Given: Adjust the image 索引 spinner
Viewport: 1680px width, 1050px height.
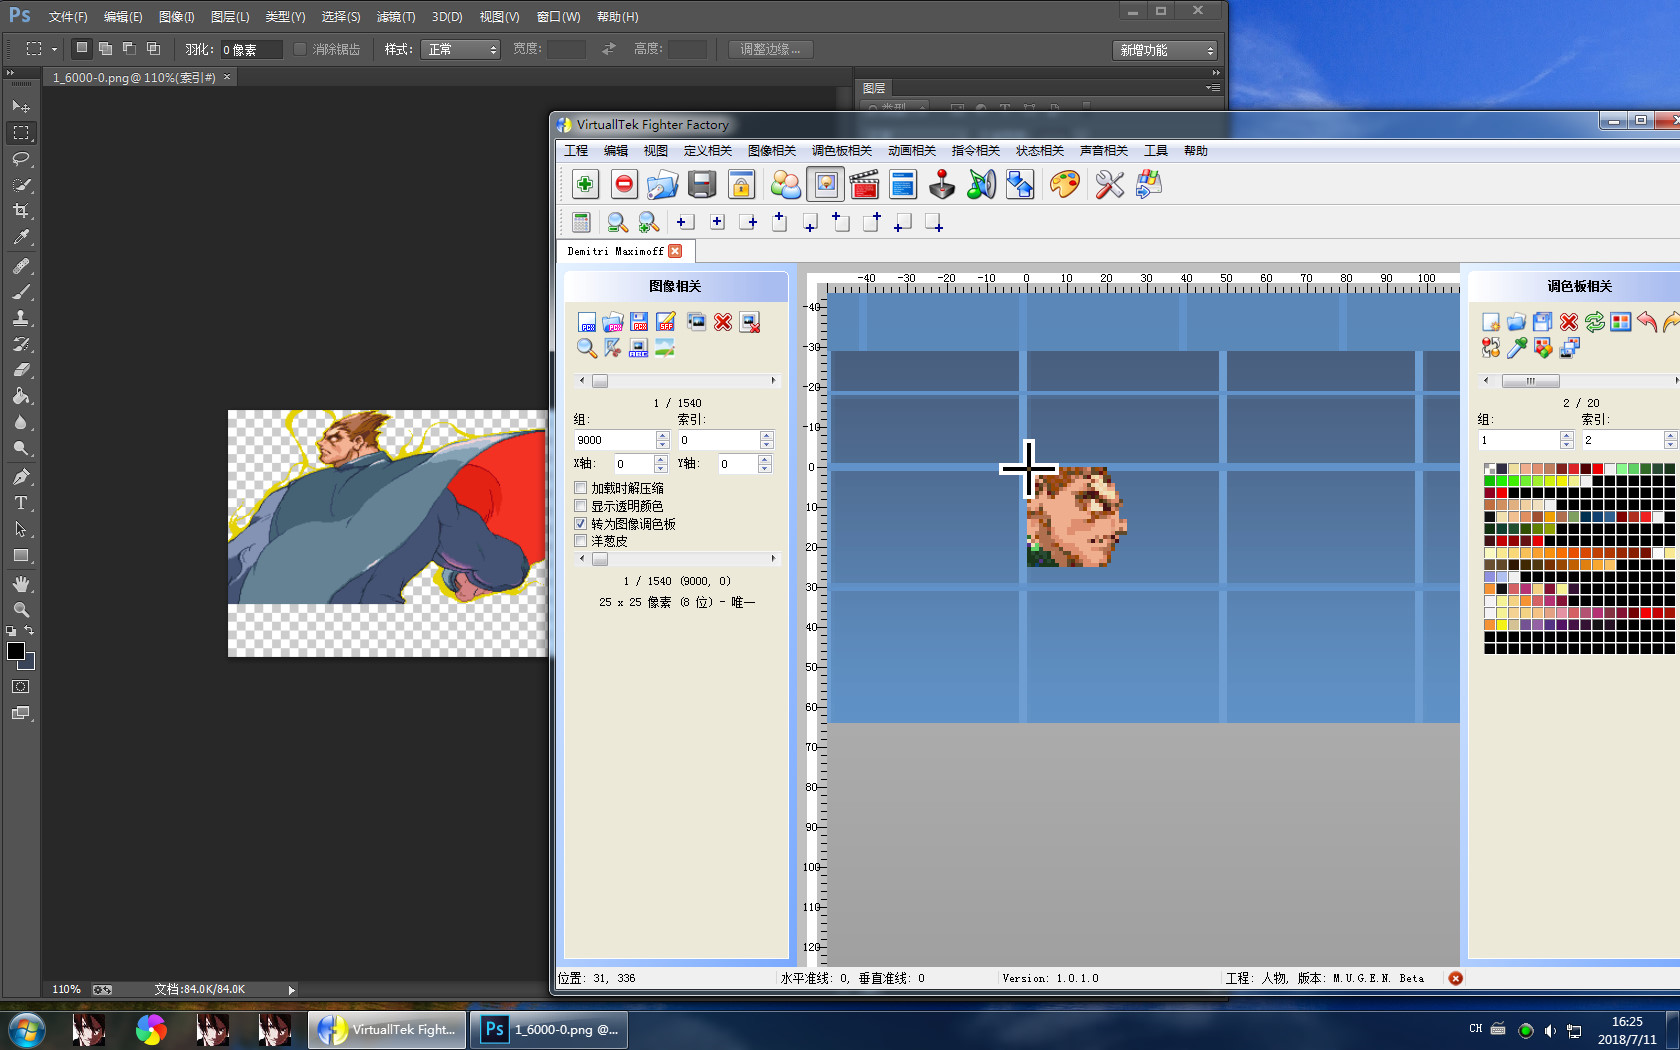Looking at the screenshot, I should [x=766, y=440].
